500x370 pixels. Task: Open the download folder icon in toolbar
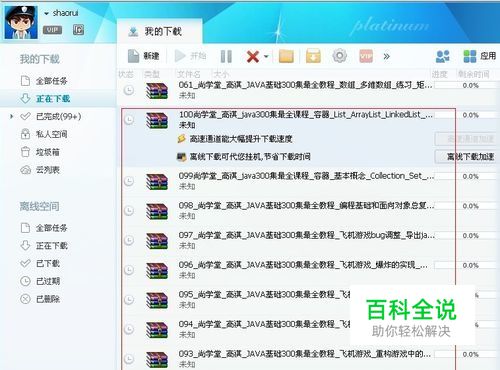pos(286,56)
